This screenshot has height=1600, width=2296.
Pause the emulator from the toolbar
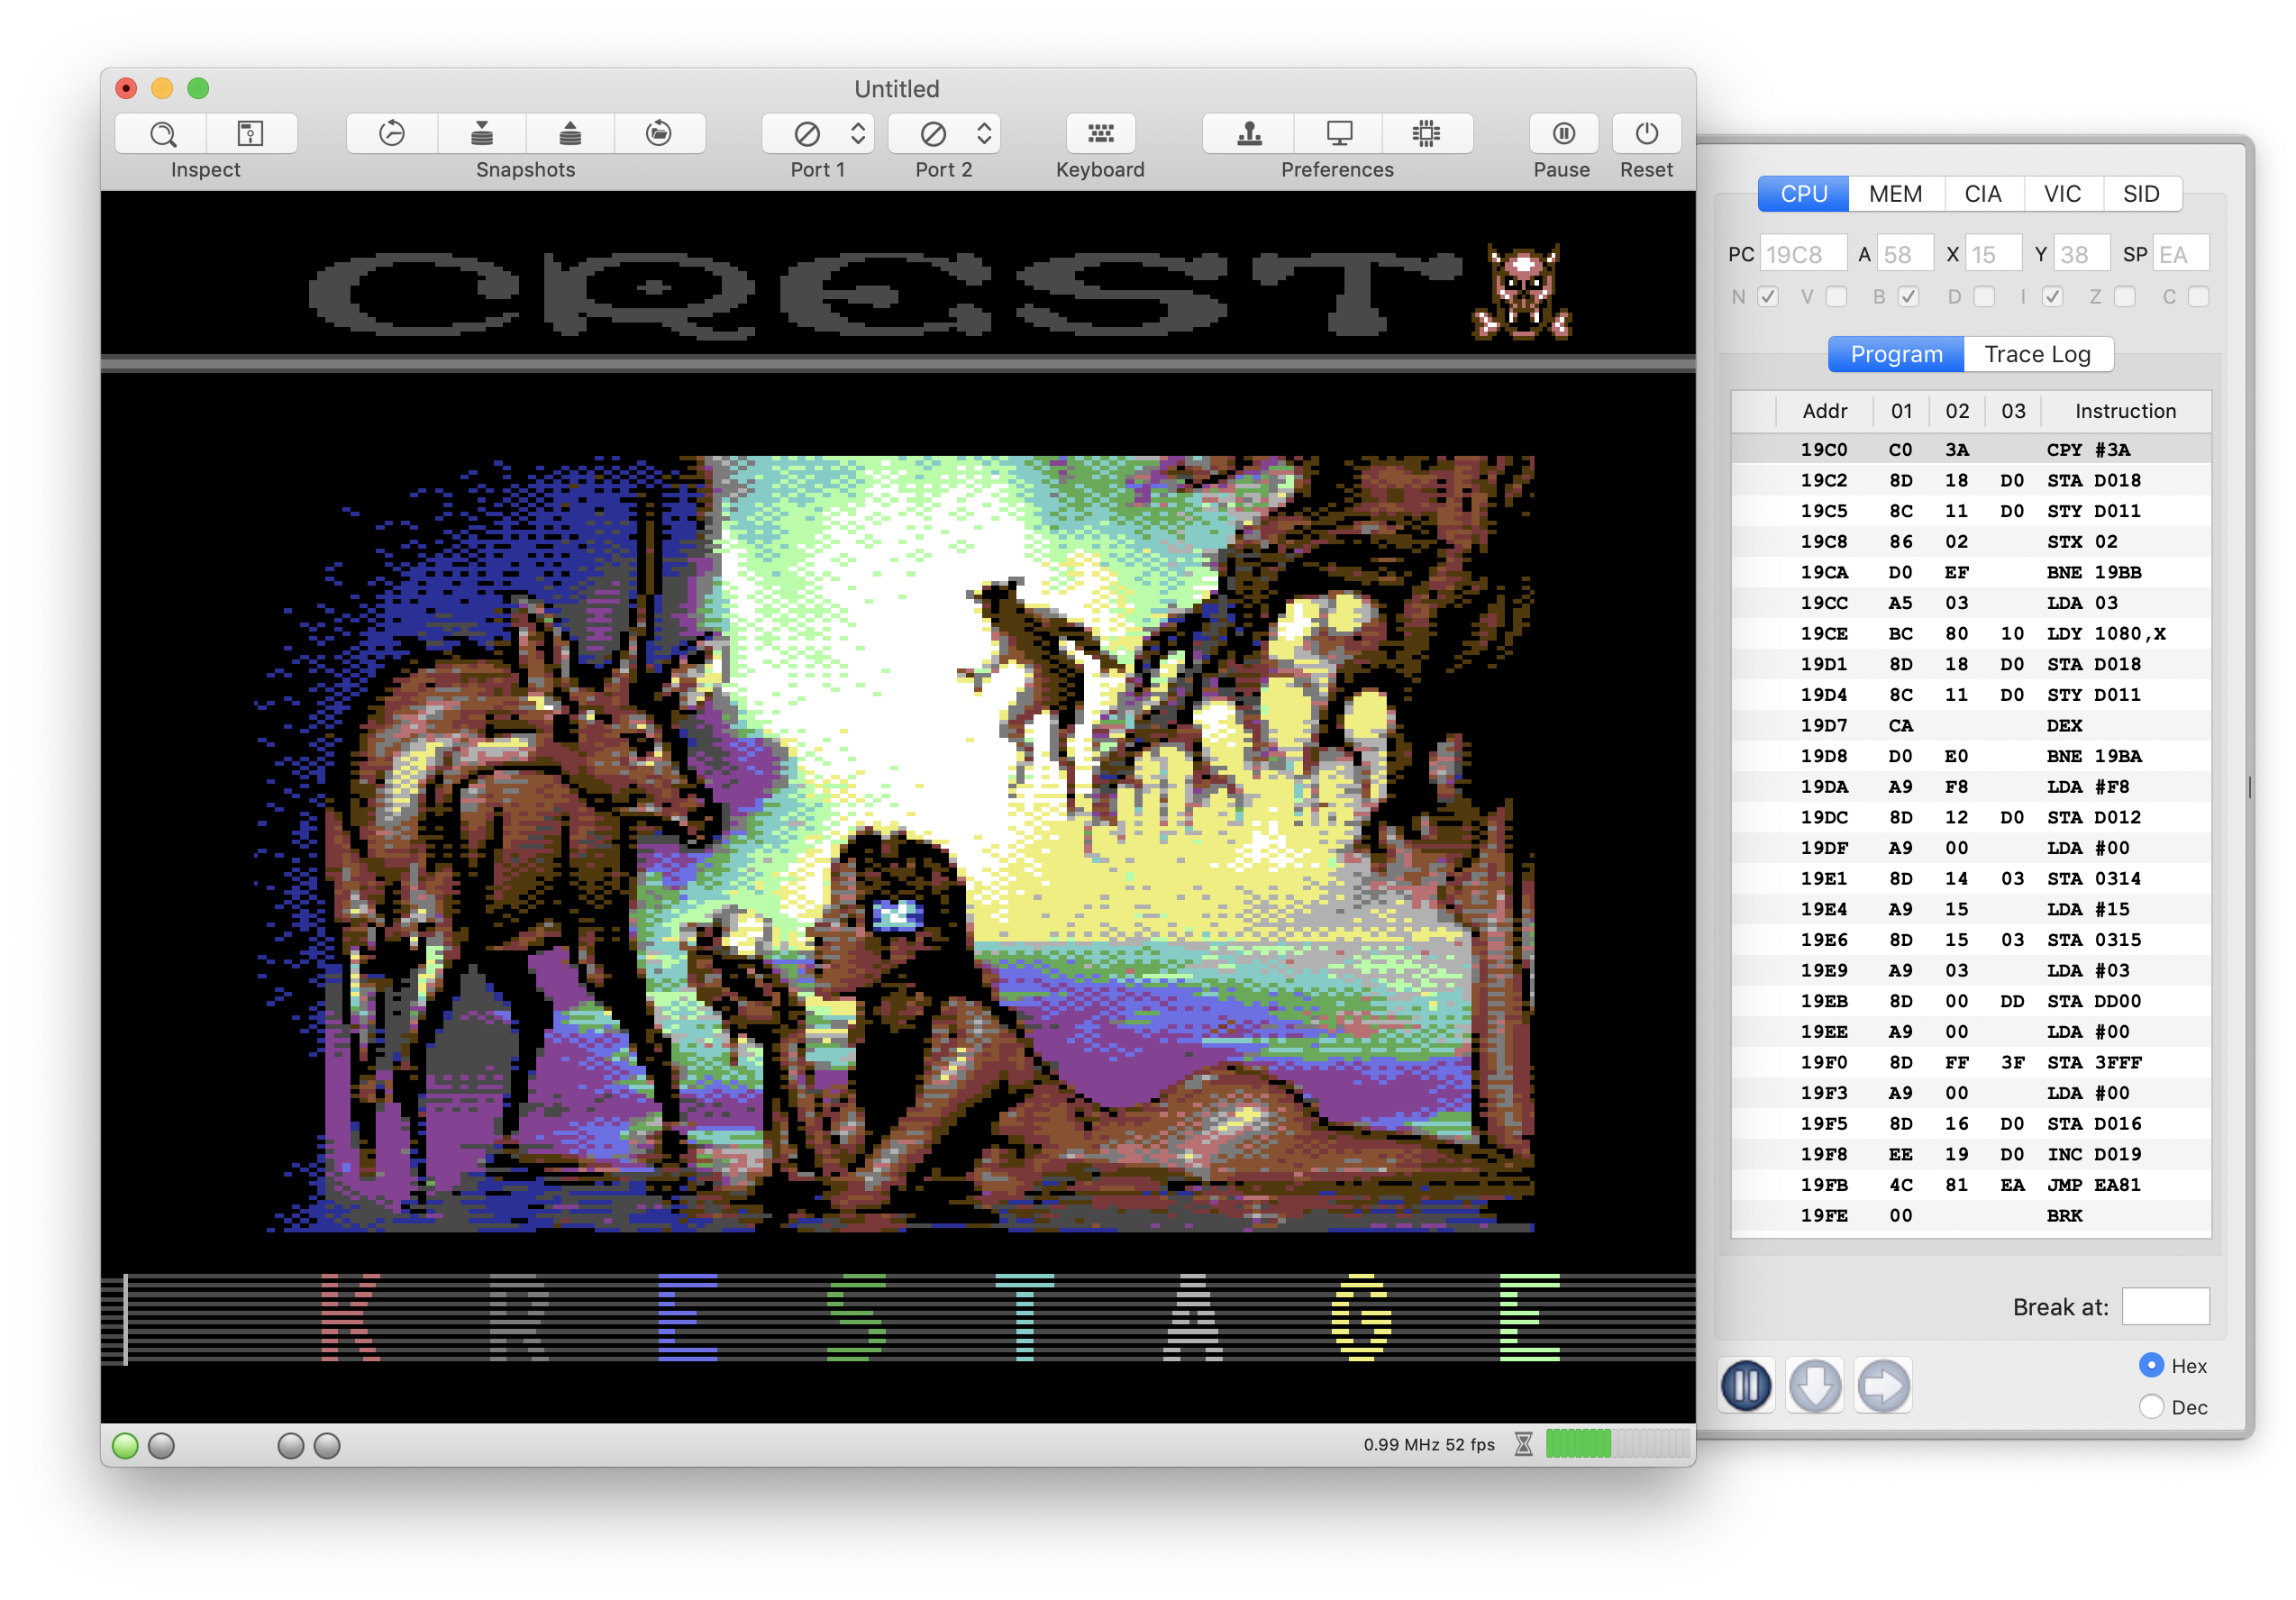(1564, 133)
